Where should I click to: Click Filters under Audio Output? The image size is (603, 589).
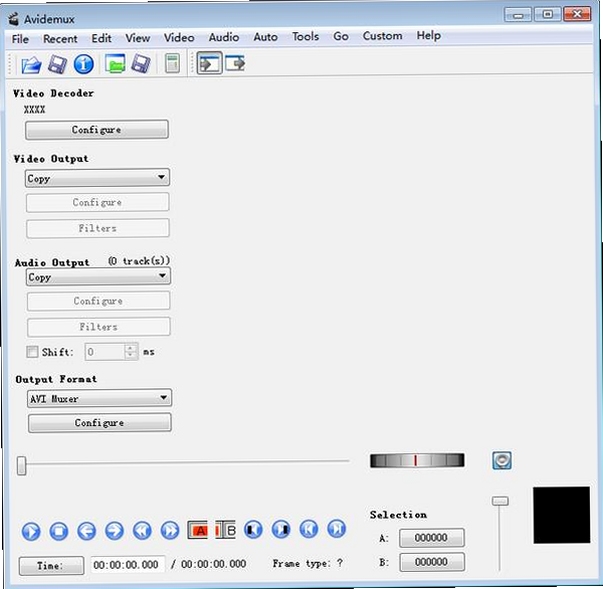(x=98, y=327)
